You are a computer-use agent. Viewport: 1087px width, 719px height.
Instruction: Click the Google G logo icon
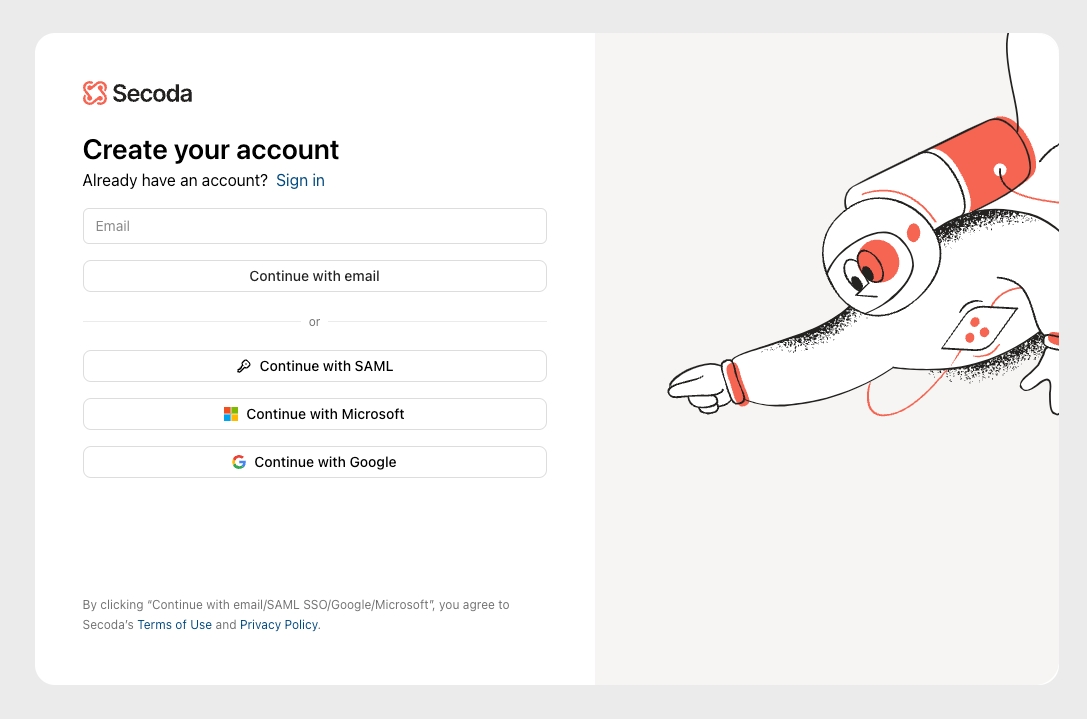coord(239,462)
